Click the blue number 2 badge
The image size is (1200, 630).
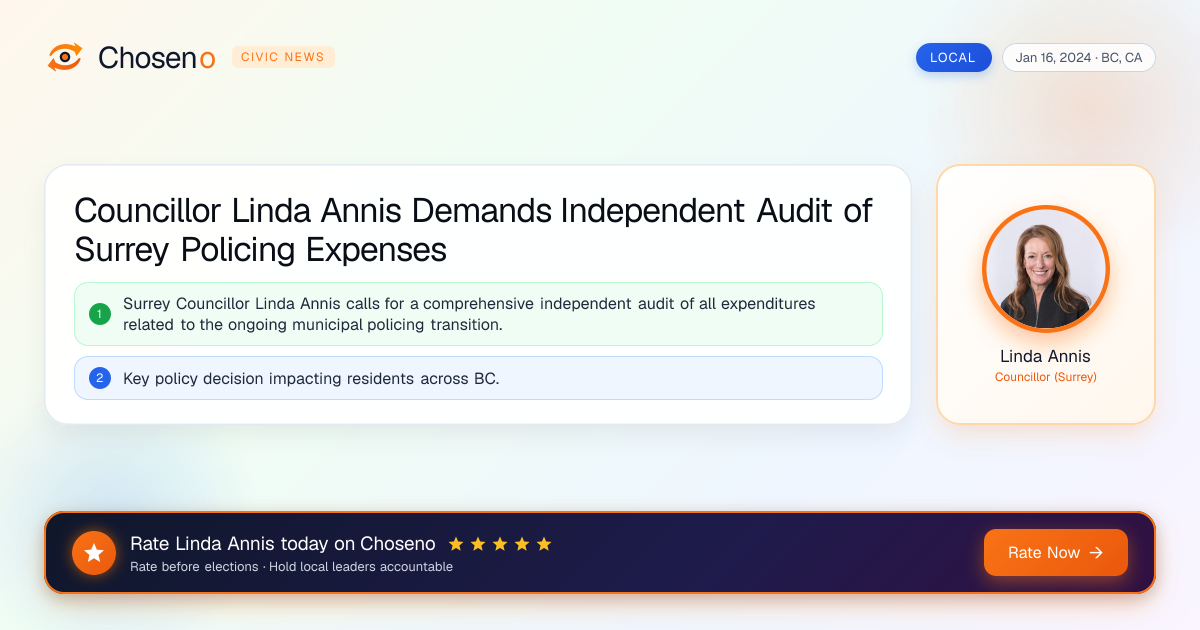coord(100,378)
